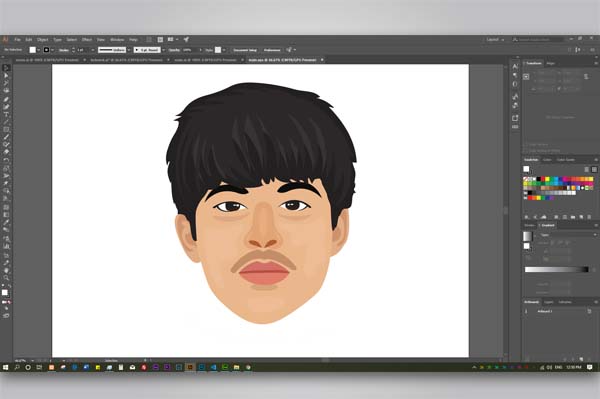Open the Window menu
Screen dimensions: 600x399
117,39
